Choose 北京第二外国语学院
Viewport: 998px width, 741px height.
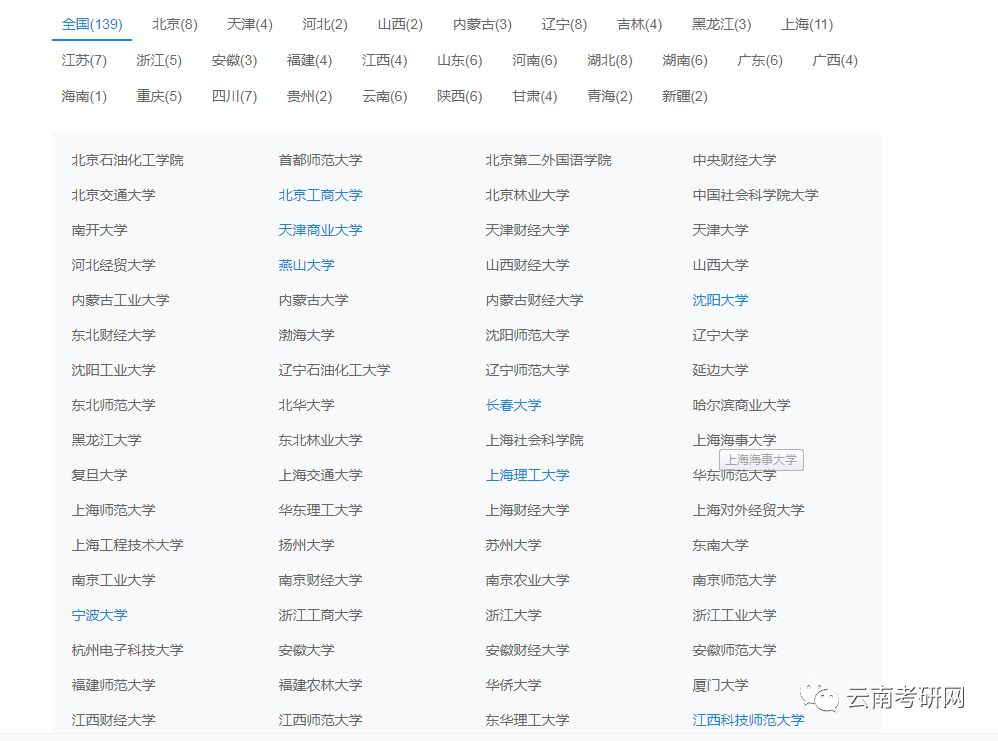(549, 160)
